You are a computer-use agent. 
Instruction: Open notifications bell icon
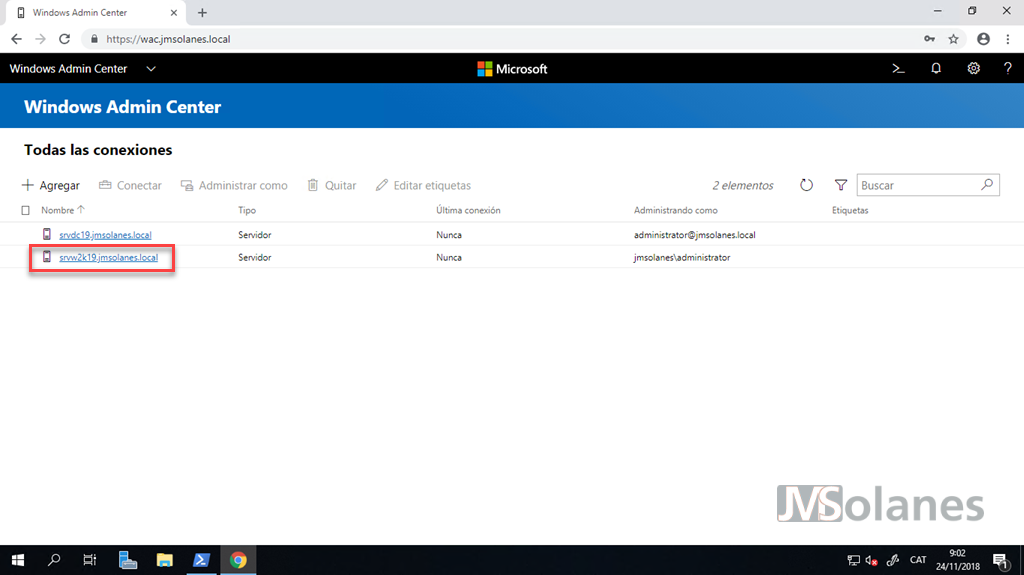click(936, 69)
